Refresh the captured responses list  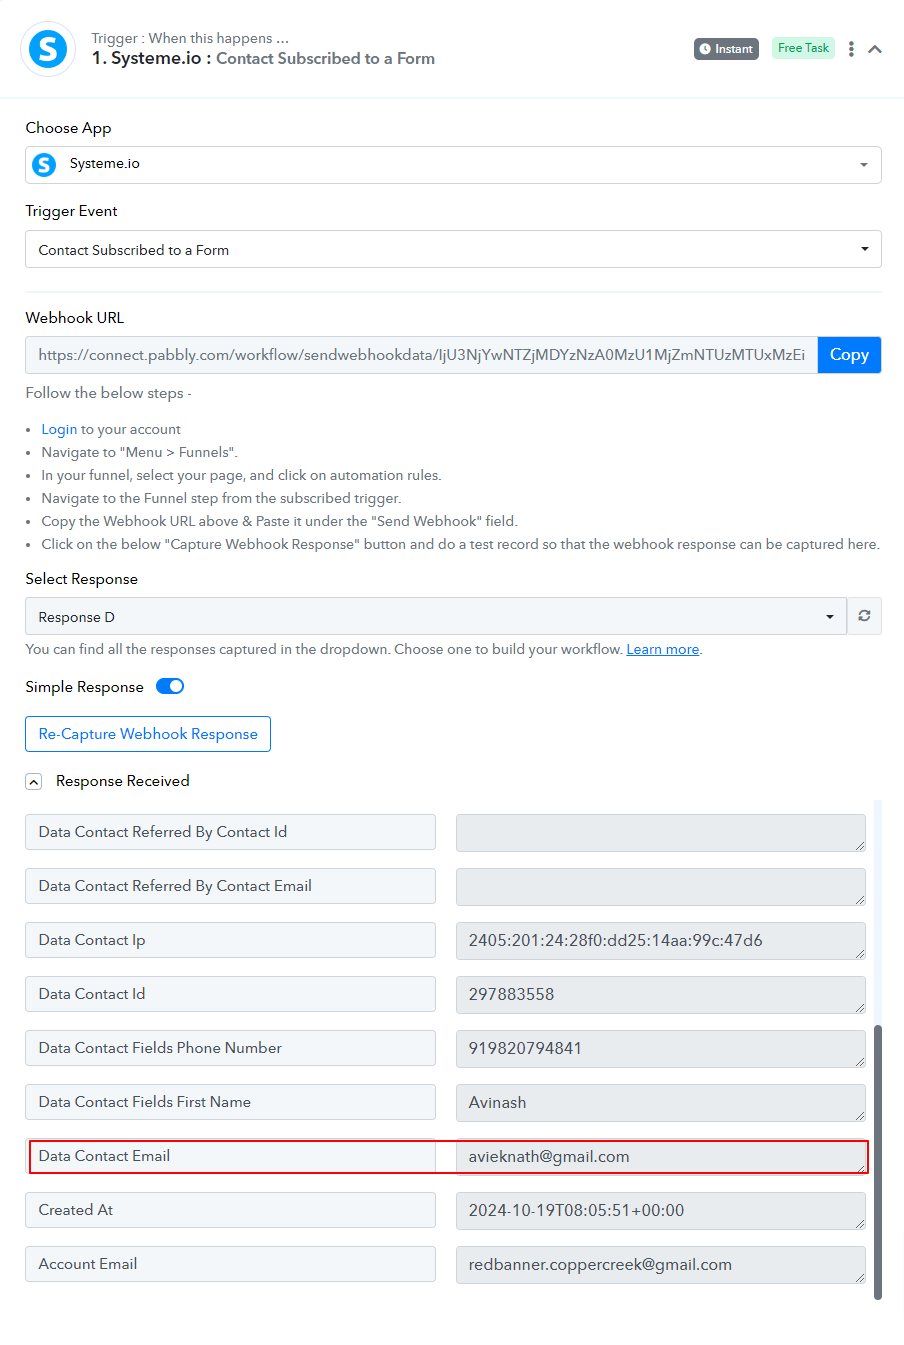coord(864,616)
